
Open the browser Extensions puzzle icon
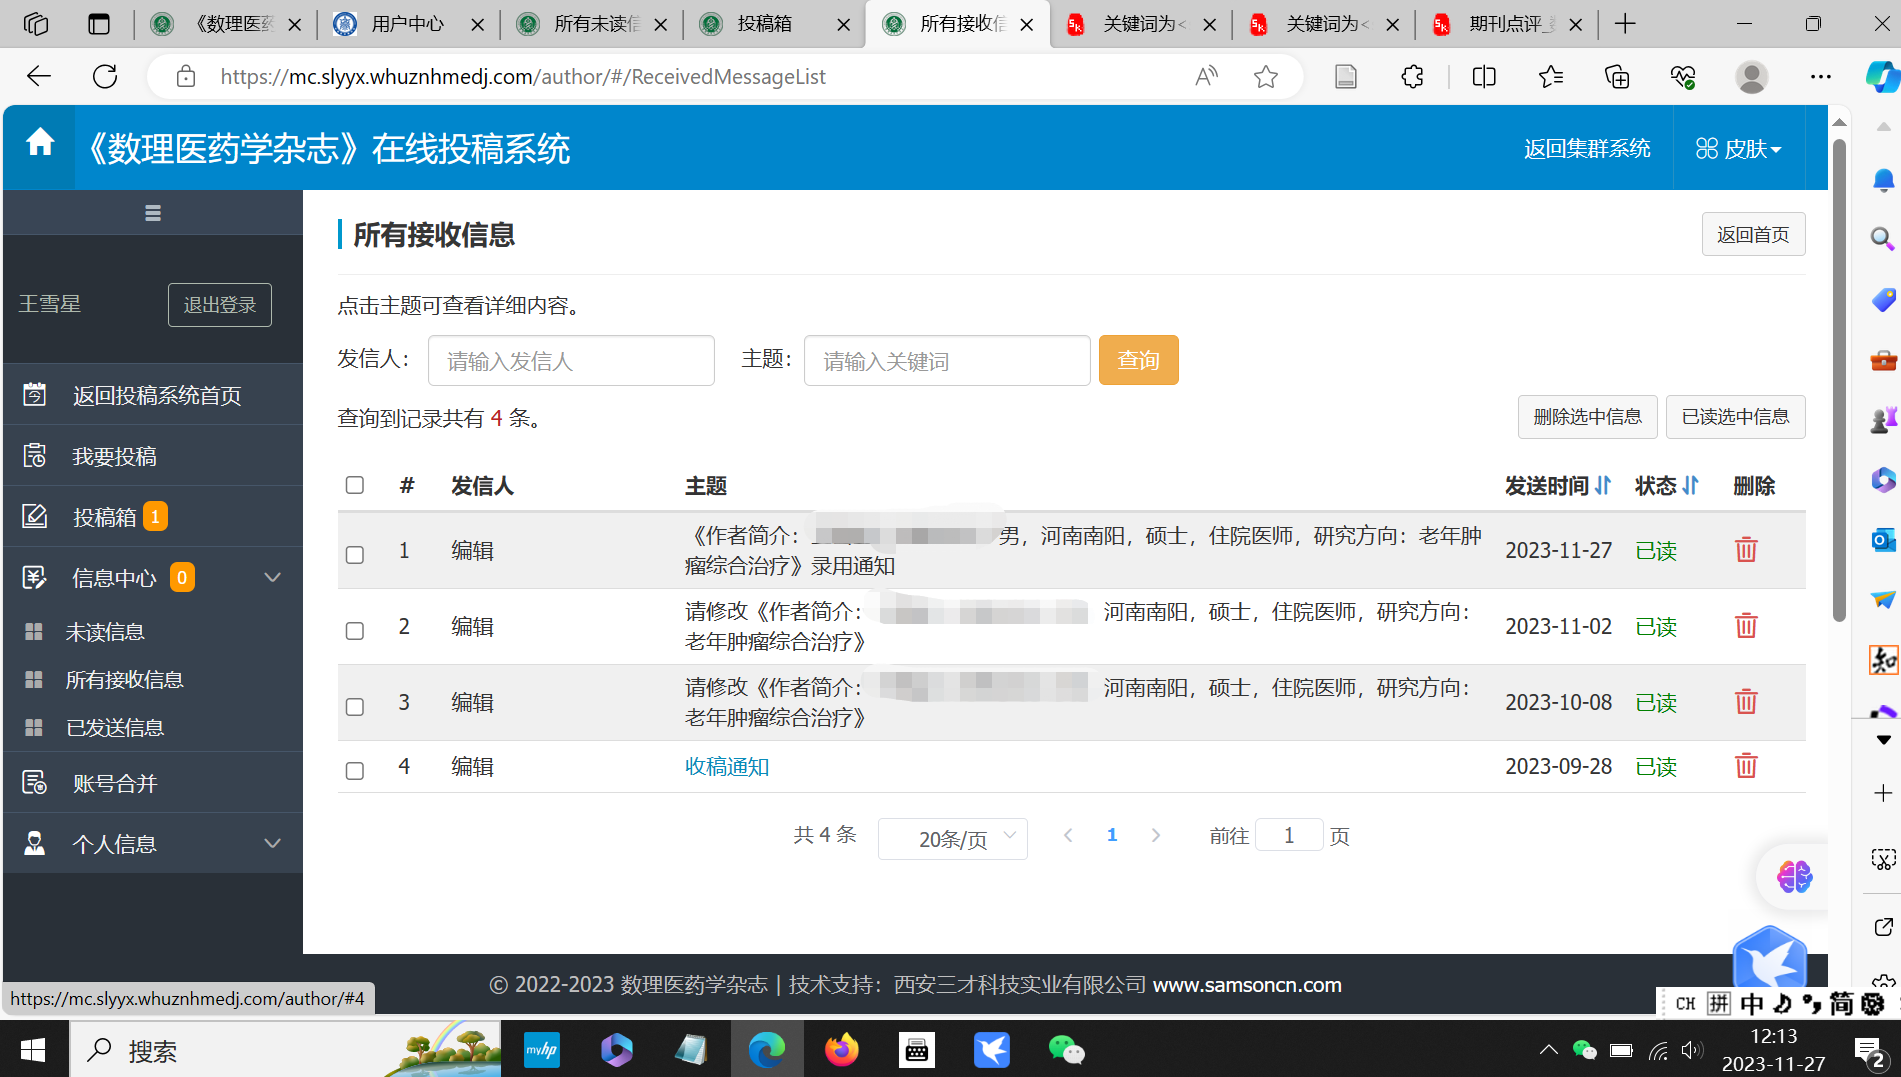pyautogui.click(x=1412, y=76)
